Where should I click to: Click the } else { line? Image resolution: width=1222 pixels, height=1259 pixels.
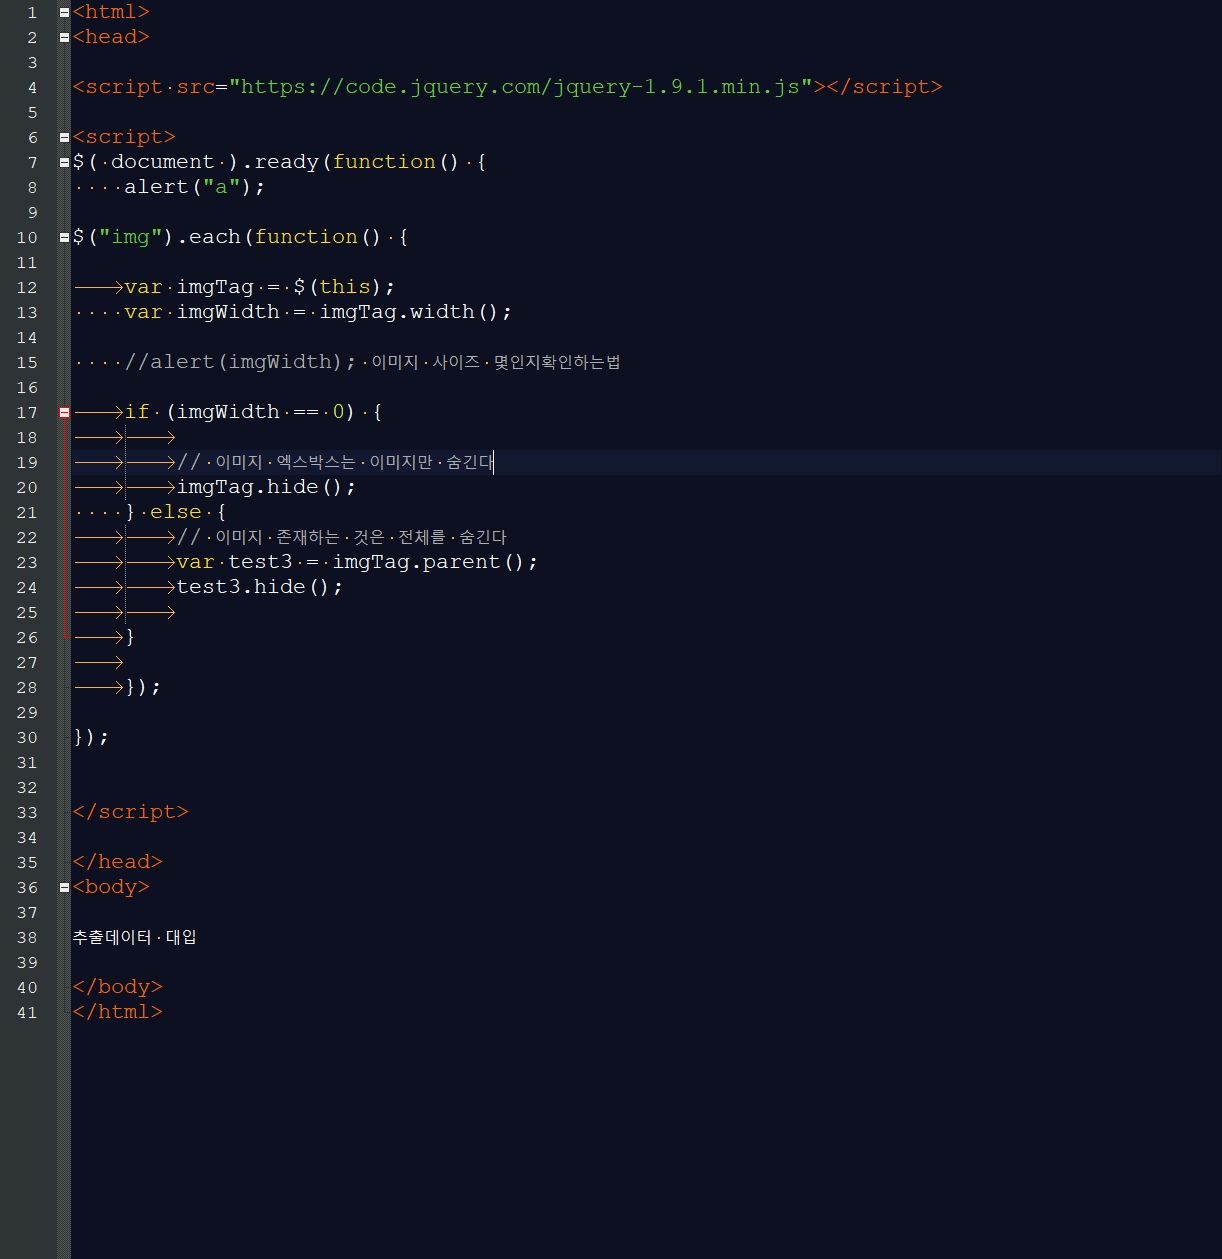pos(176,512)
